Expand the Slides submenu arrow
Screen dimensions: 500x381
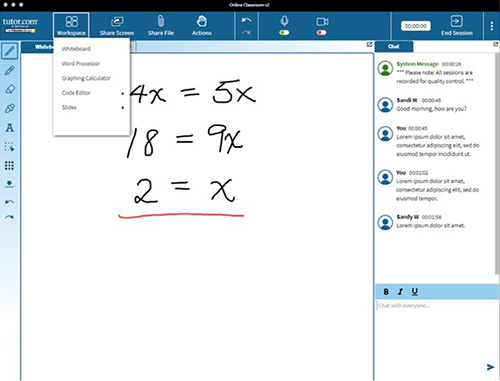[x=123, y=107]
